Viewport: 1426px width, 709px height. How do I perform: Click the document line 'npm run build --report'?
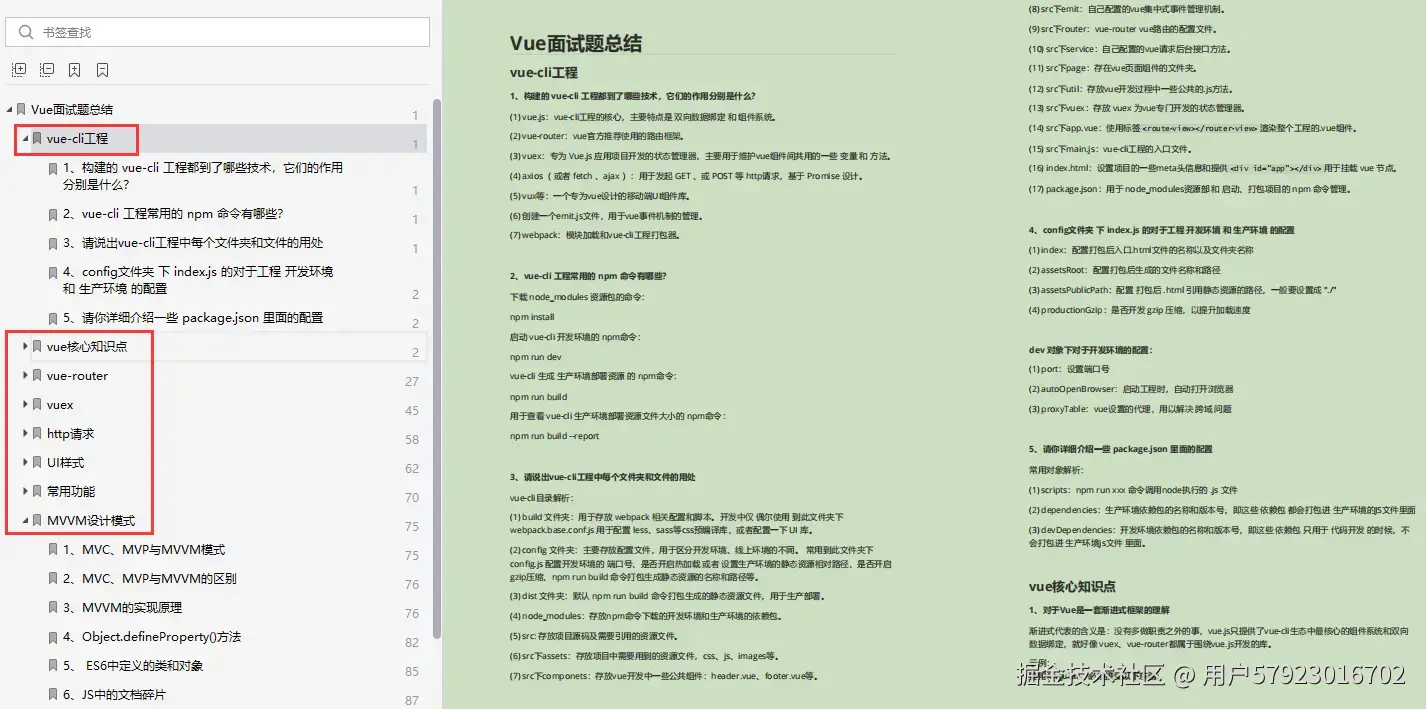555,436
